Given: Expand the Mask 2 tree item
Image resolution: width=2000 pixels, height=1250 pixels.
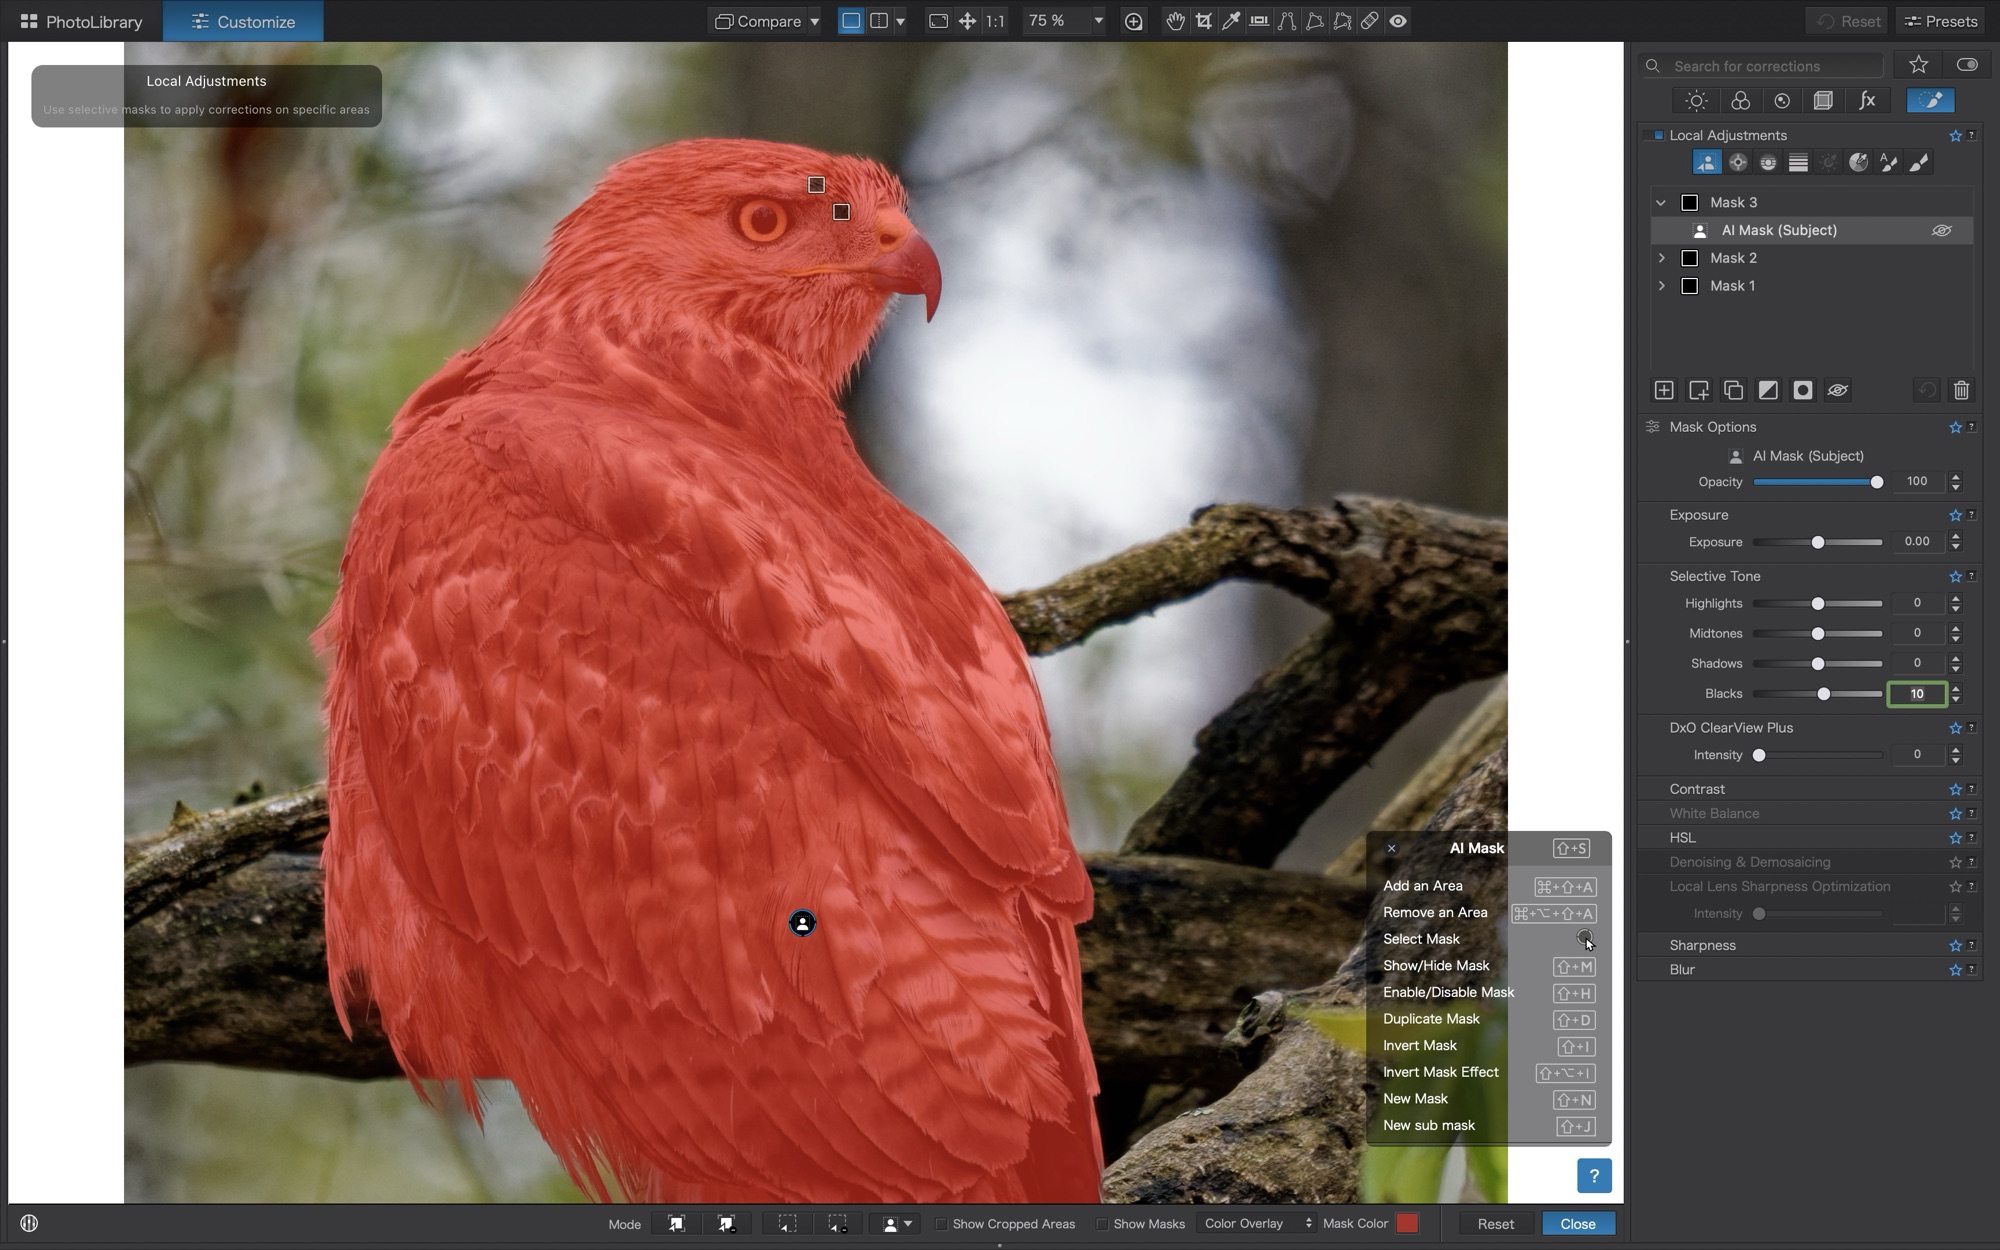Looking at the screenshot, I should (x=1662, y=258).
